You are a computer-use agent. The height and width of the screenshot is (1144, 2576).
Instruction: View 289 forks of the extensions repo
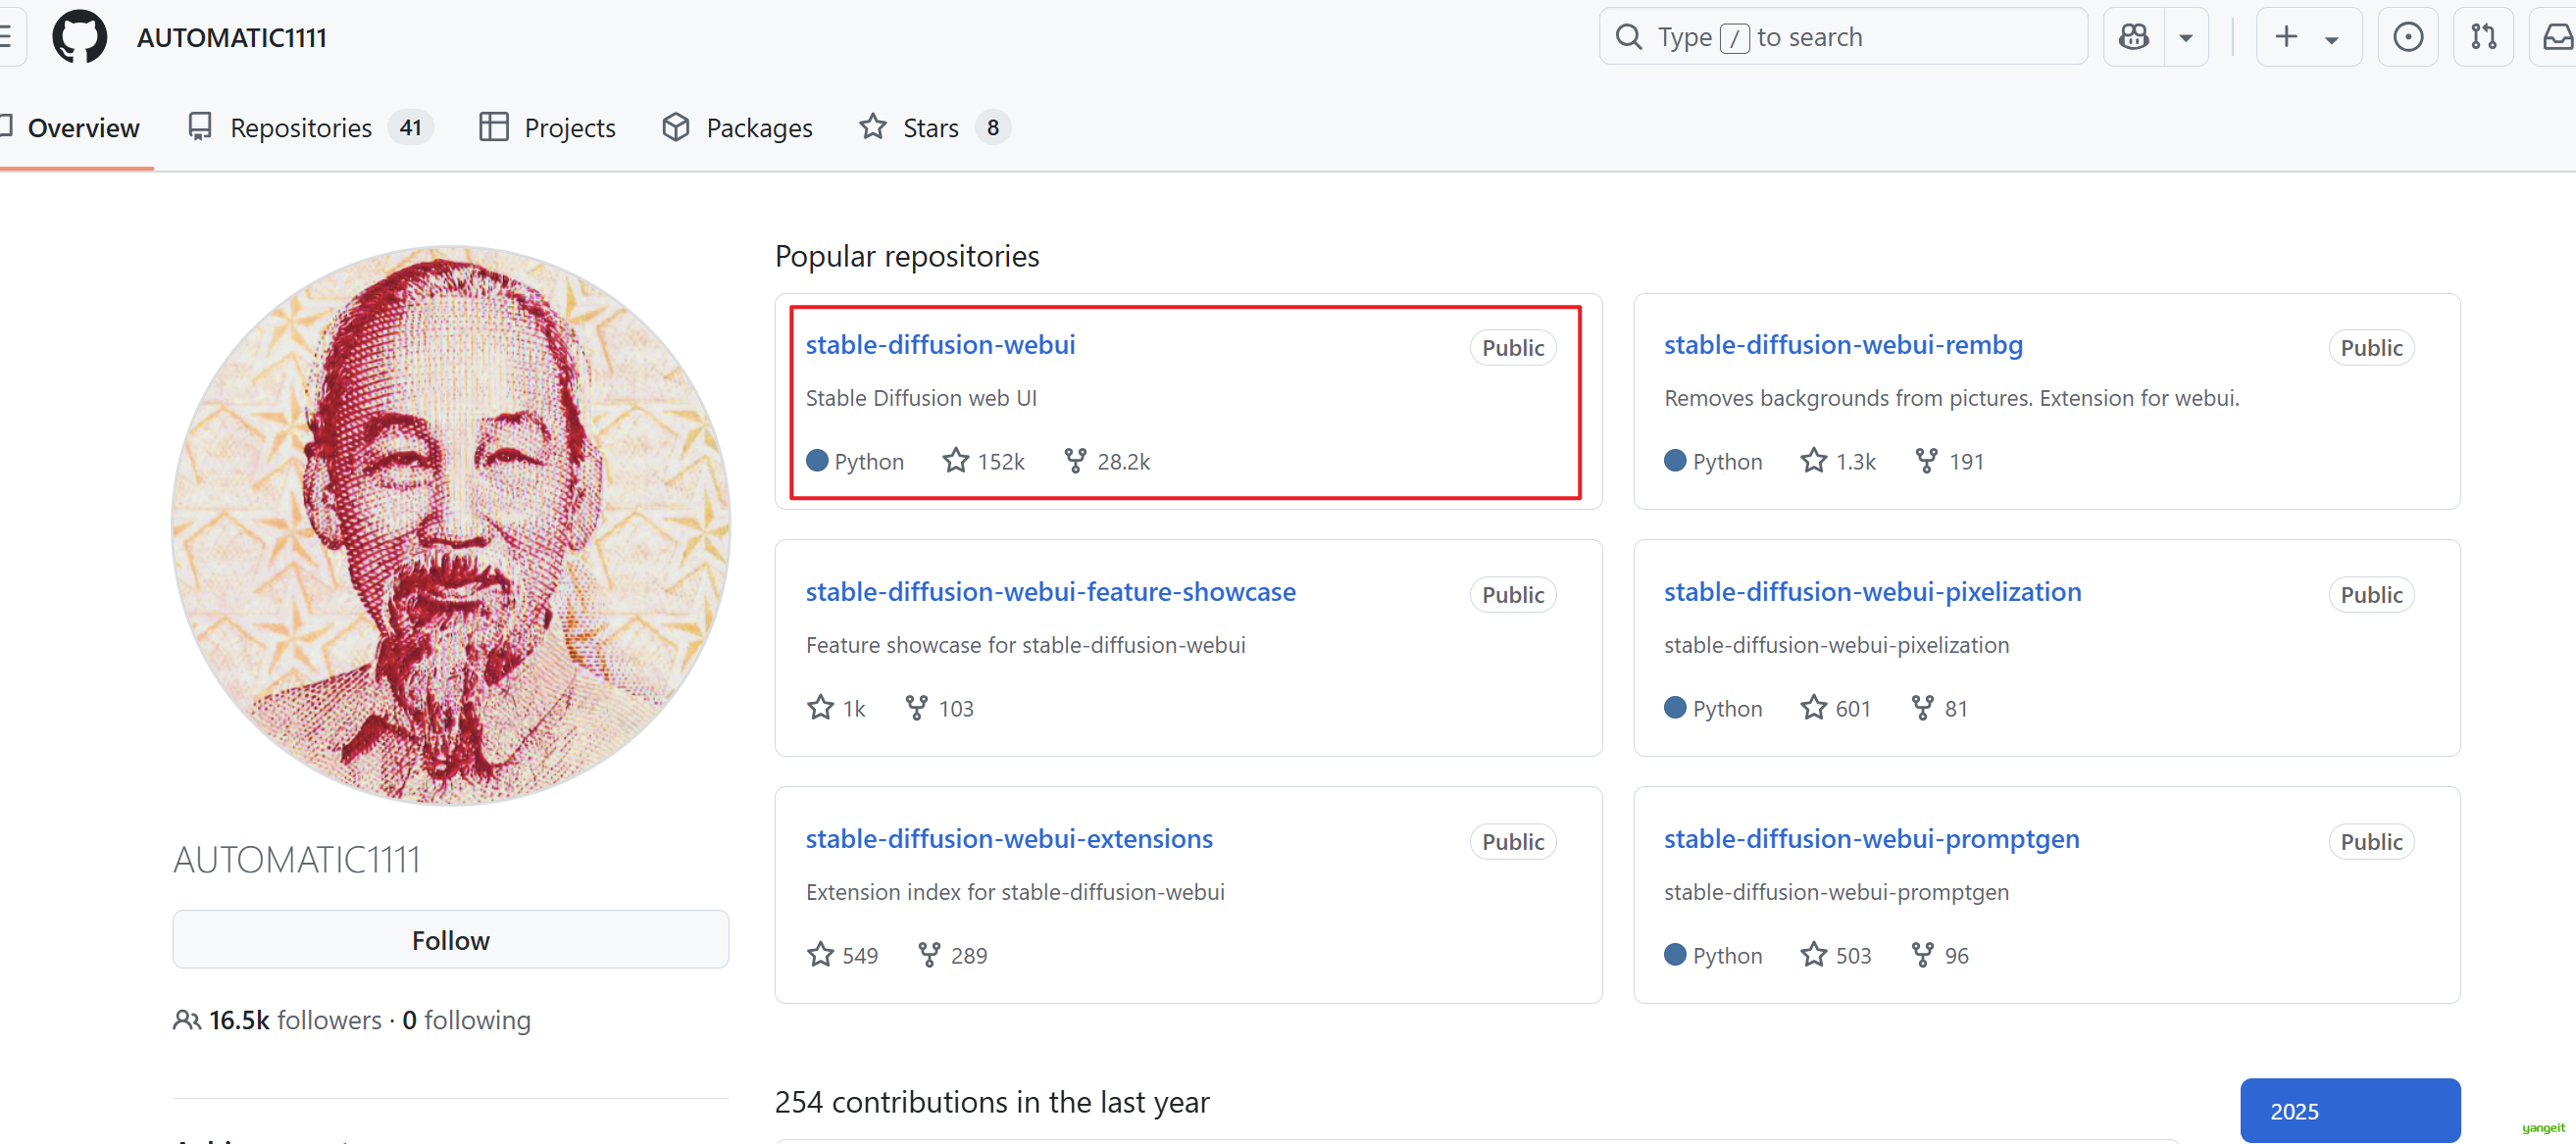tap(952, 955)
